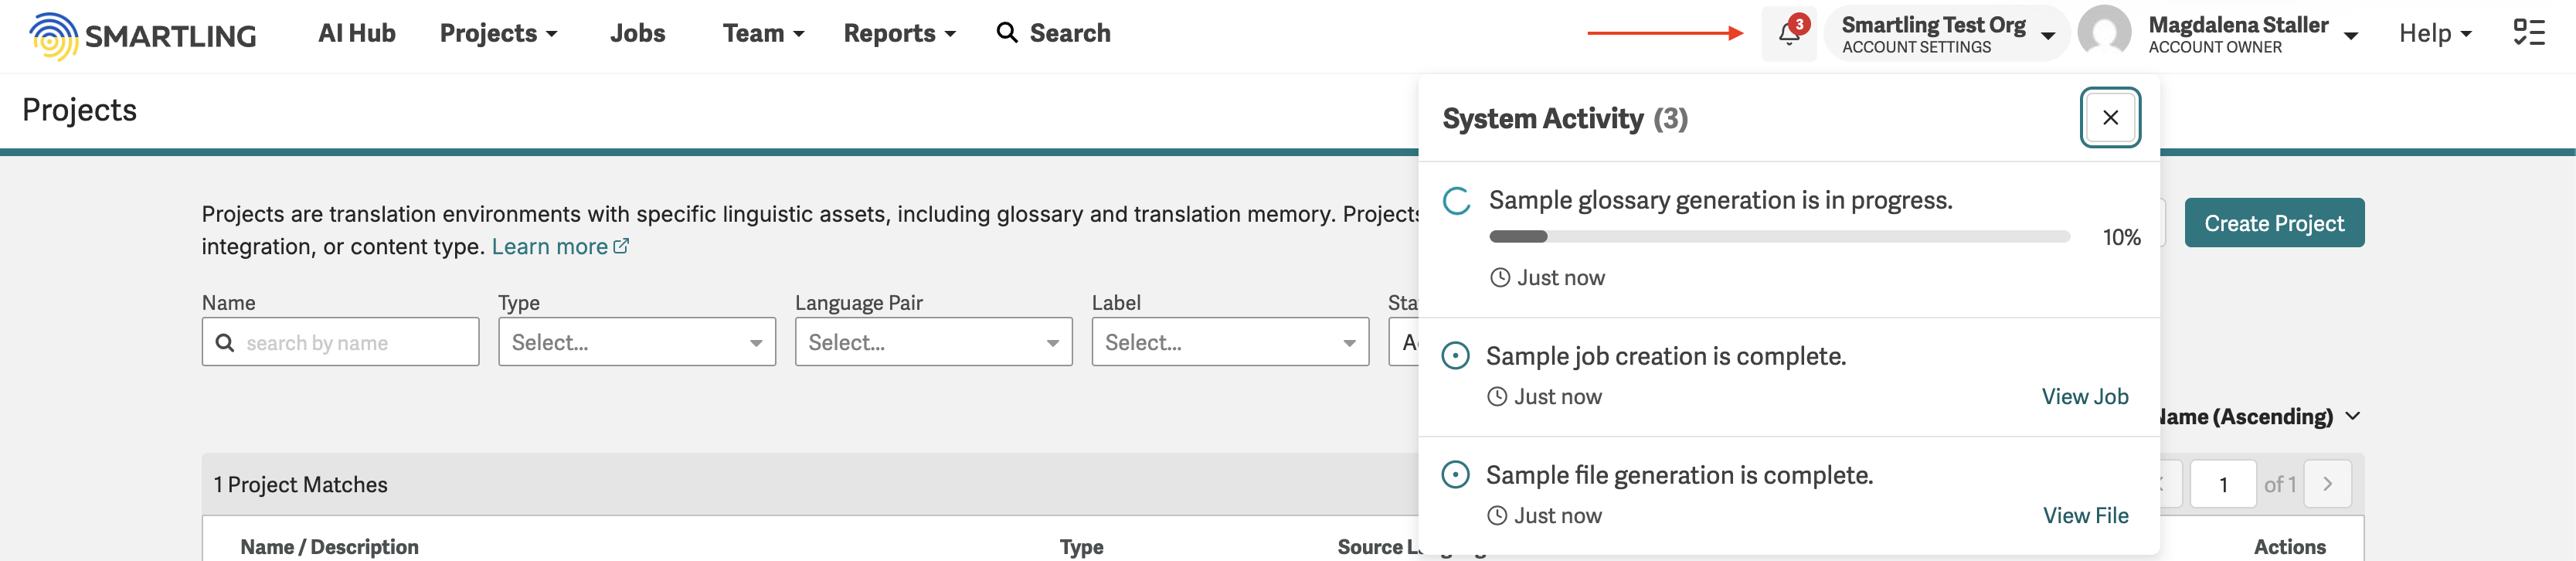2576x561 pixels.
Task: Click glossary generation progress bar
Action: (x=1779, y=237)
